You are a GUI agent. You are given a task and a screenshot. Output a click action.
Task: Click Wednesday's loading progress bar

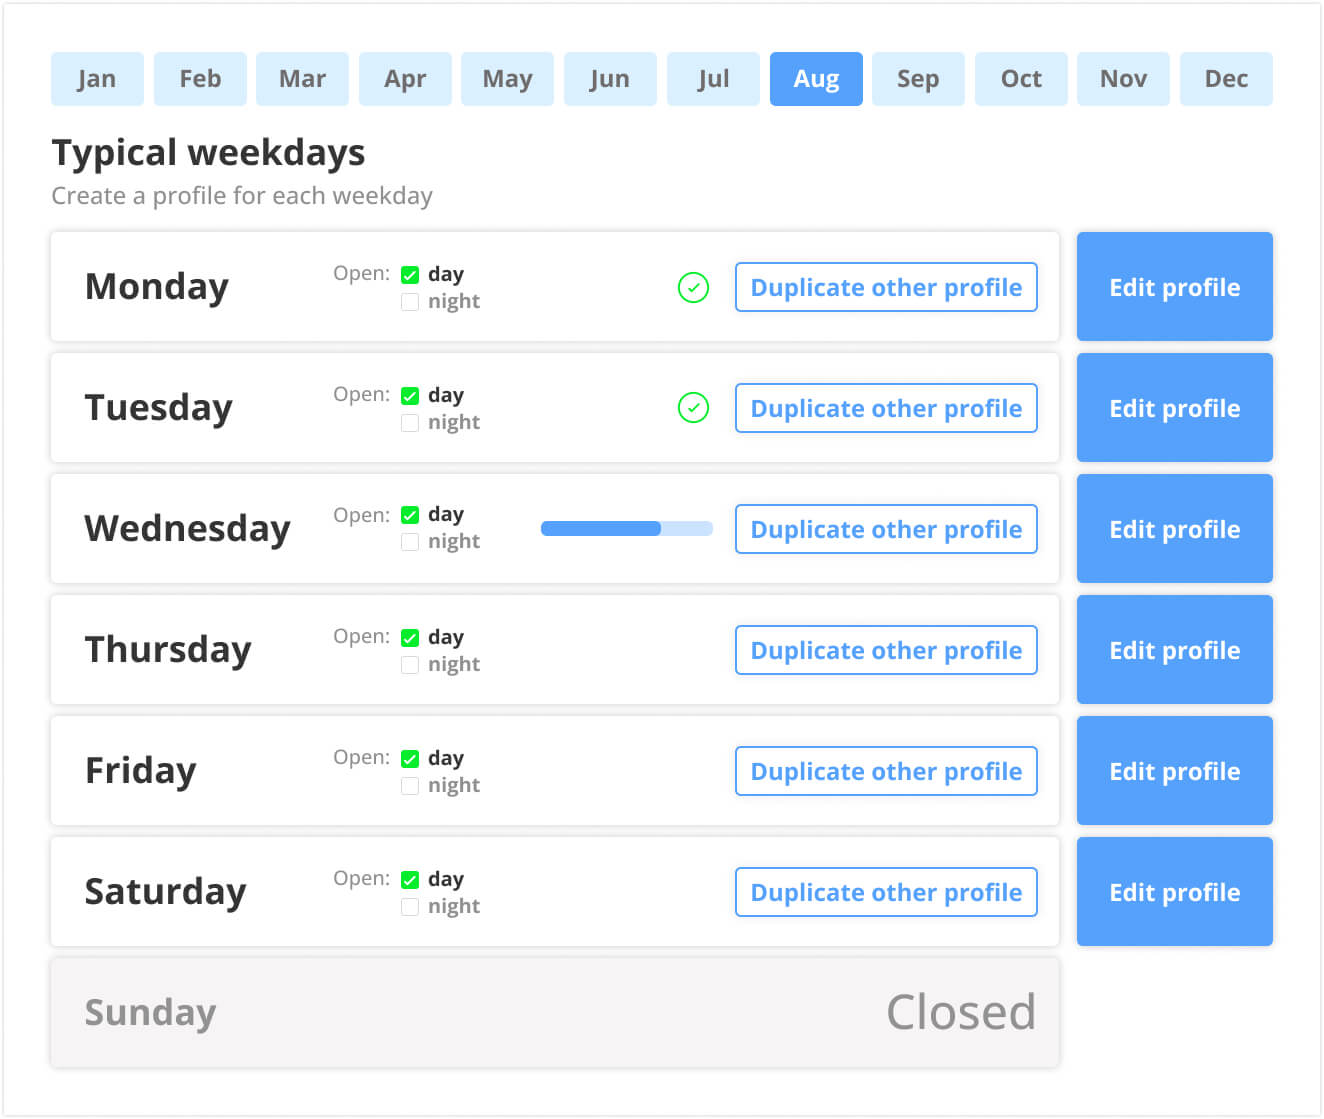(x=625, y=528)
